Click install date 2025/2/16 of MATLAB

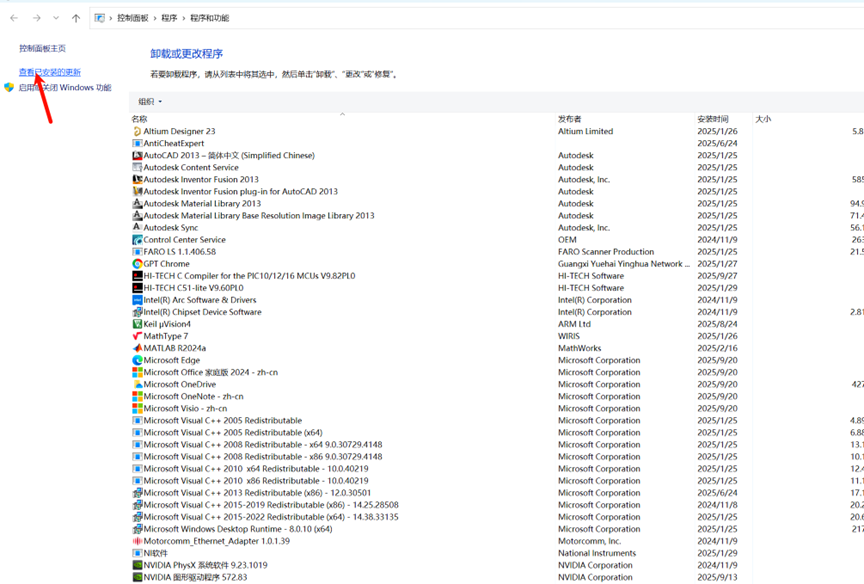pyautogui.click(x=717, y=348)
